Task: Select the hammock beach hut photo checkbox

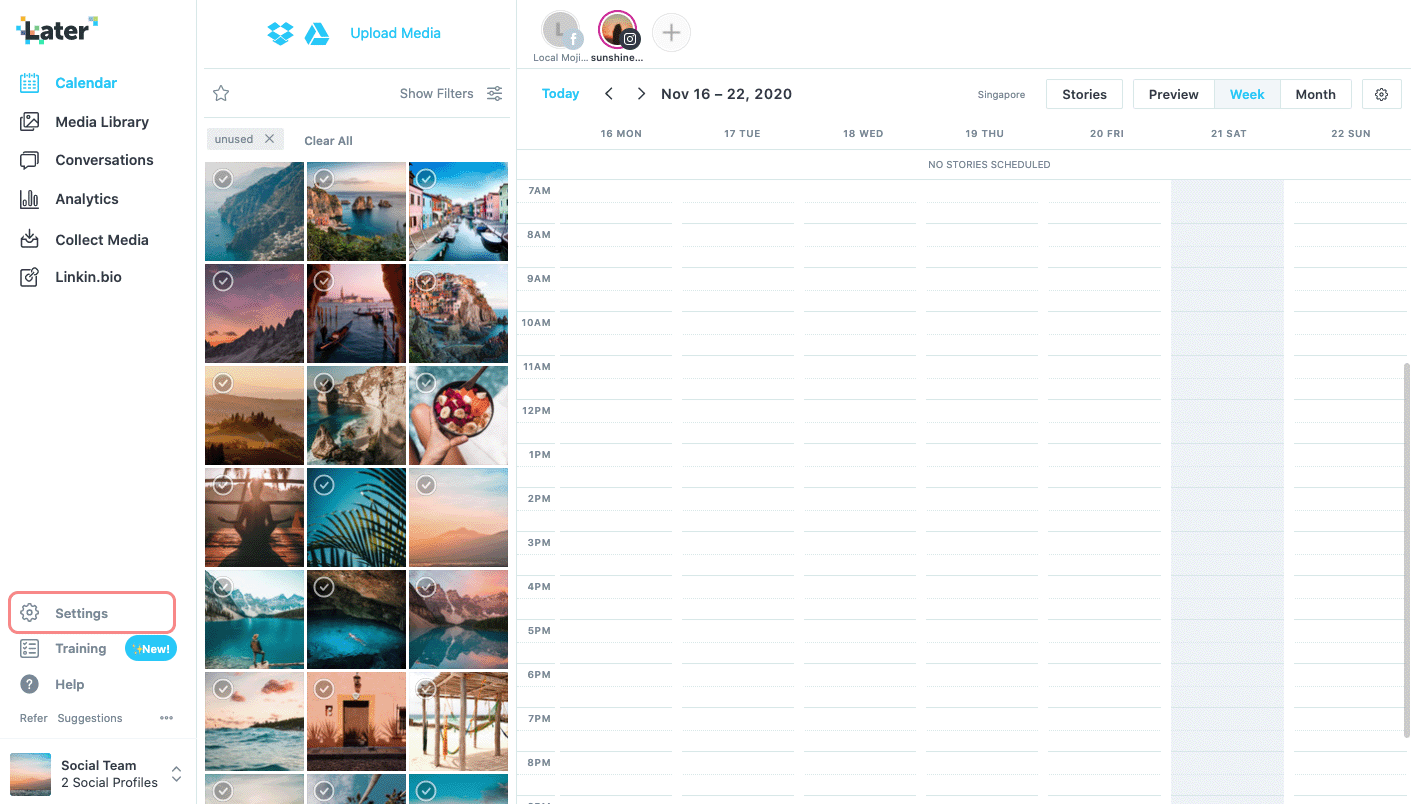Action: (x=426, y=688)
